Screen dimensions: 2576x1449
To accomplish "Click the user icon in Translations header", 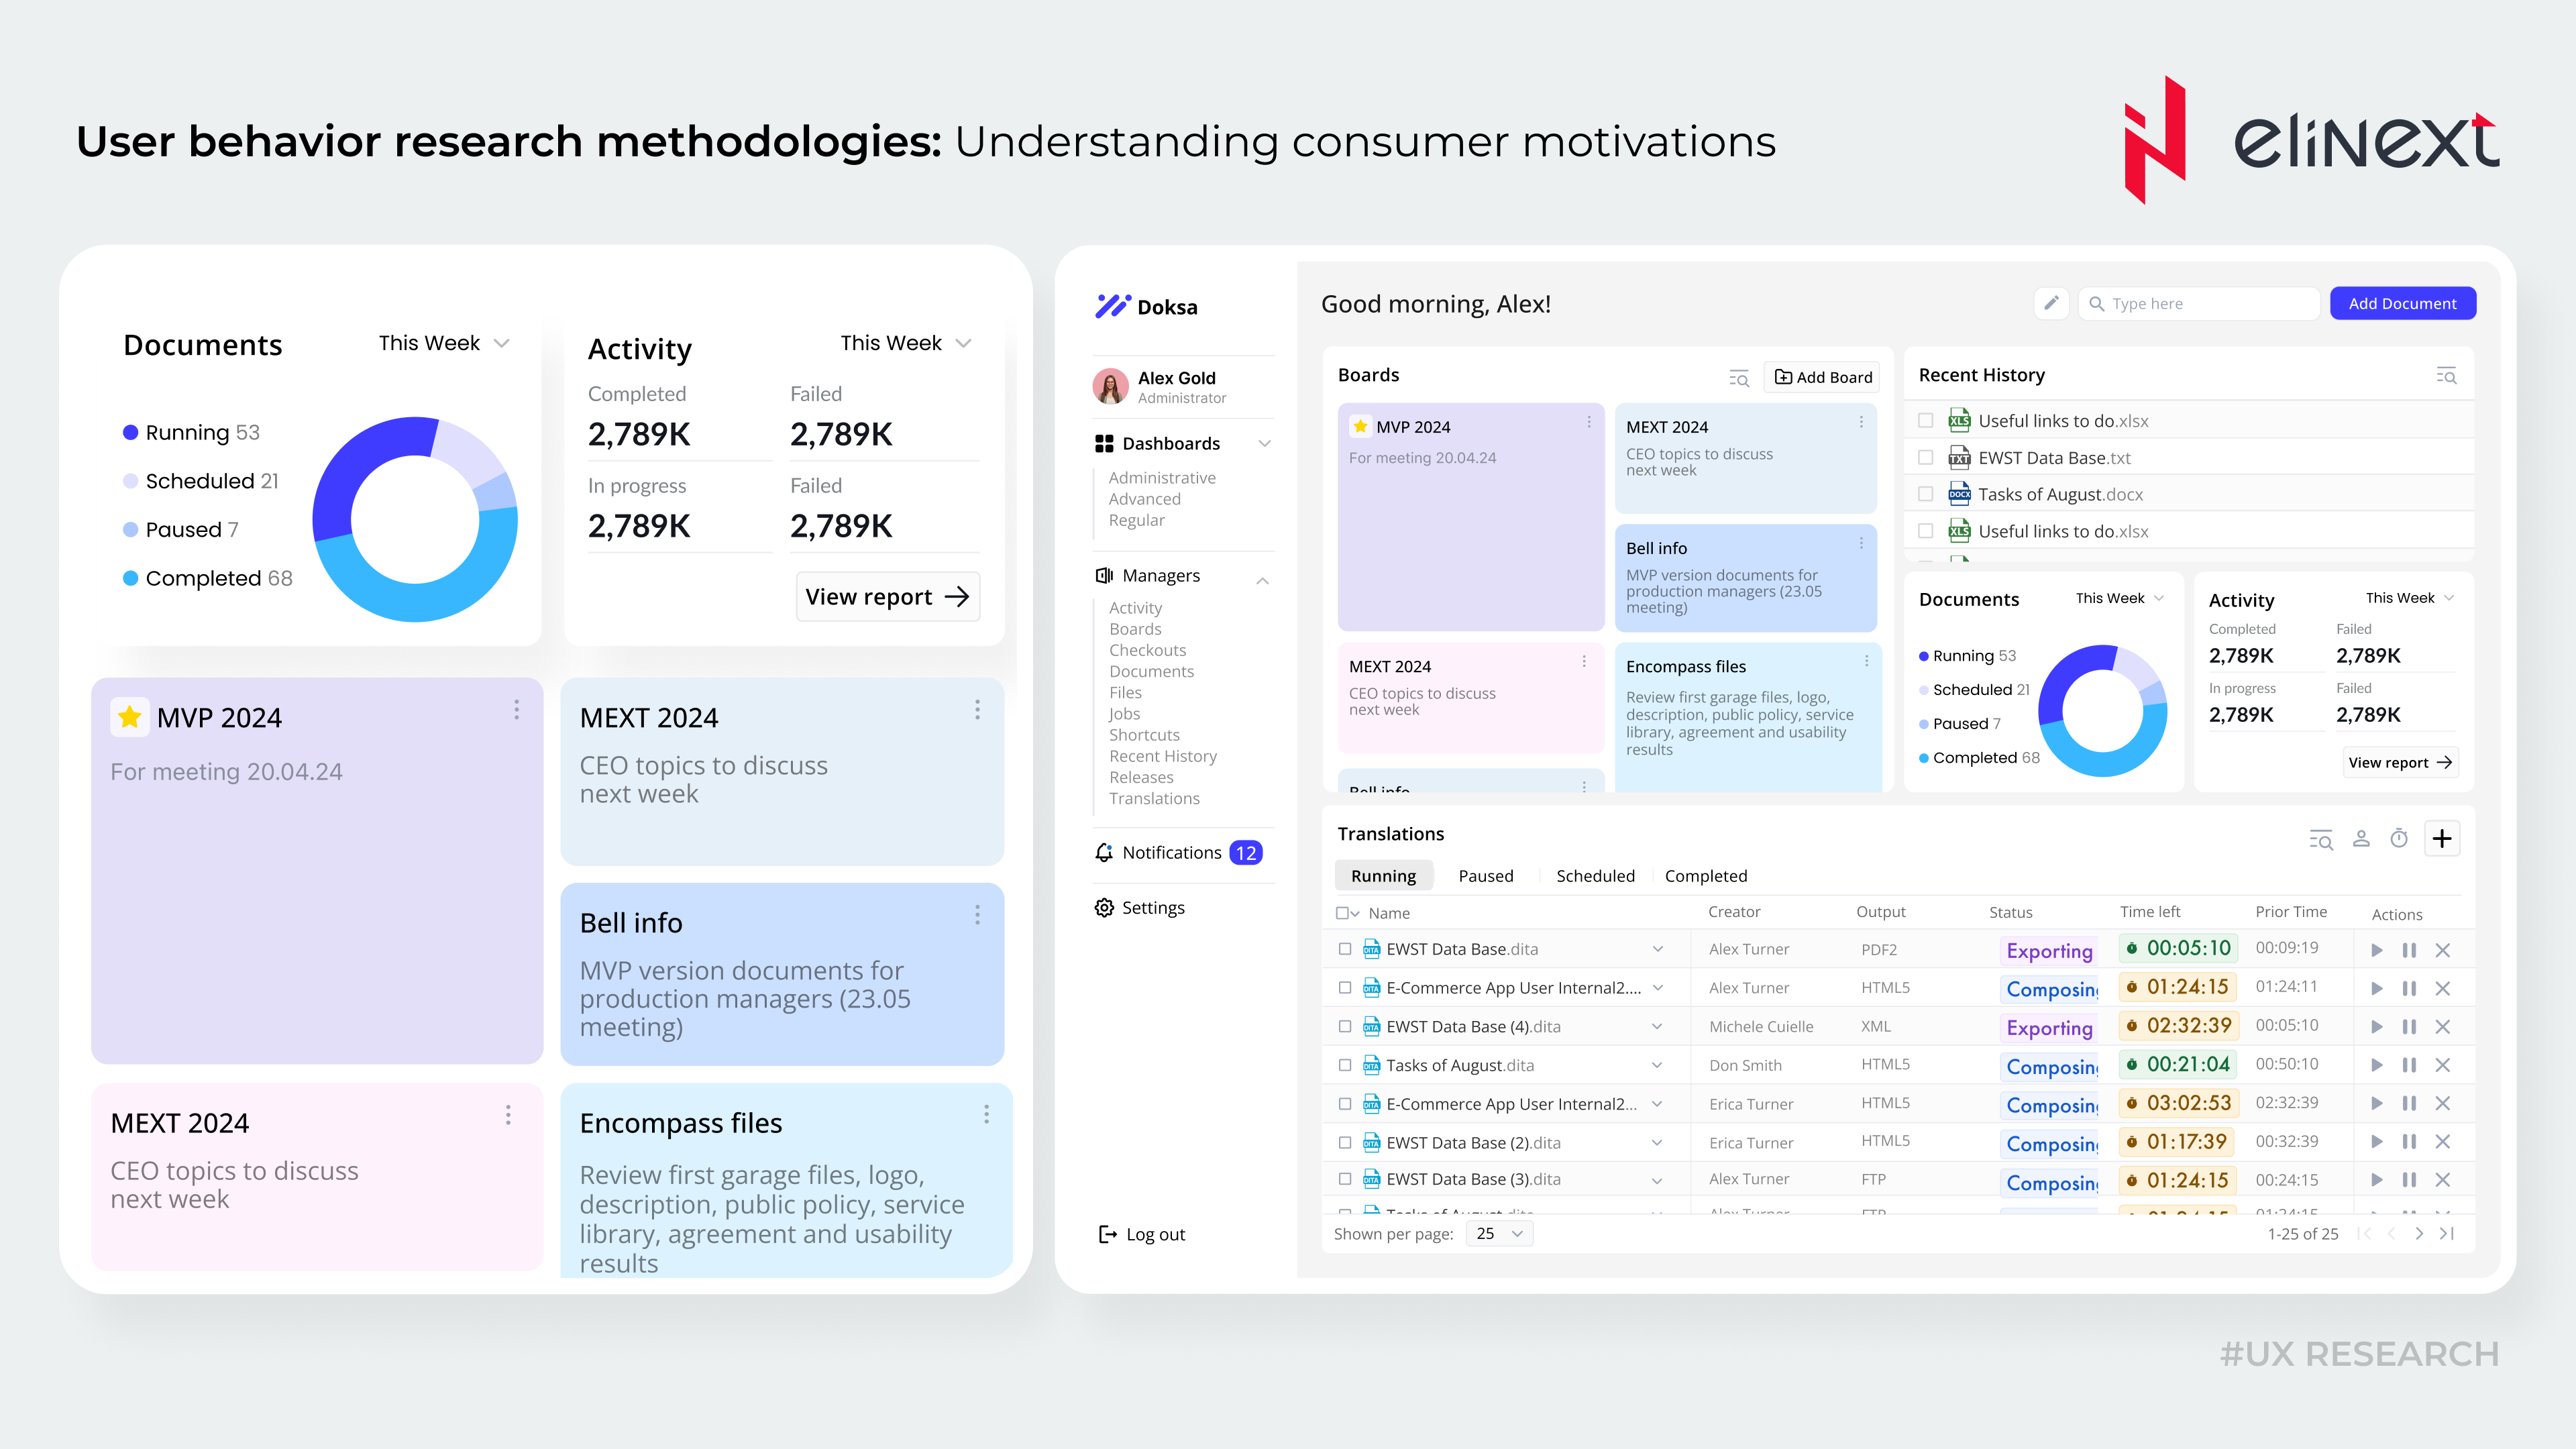I will click(x=2361, y=838).
